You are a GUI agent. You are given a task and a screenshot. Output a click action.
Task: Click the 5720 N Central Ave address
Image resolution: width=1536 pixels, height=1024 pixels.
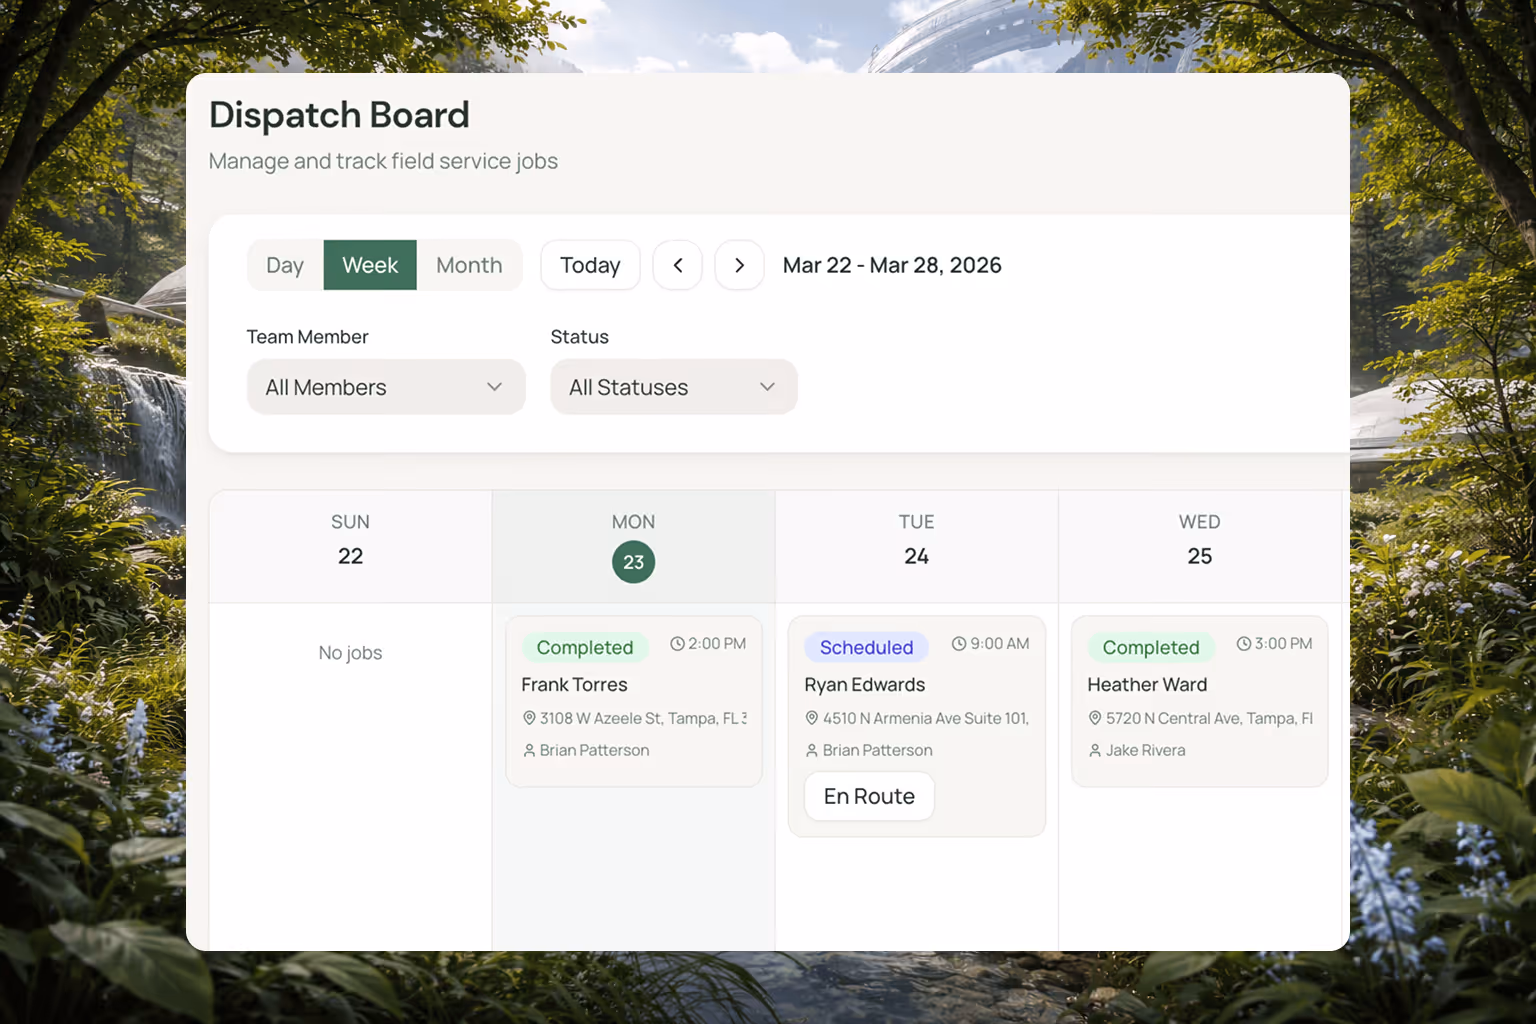[x=1209, y=718]
